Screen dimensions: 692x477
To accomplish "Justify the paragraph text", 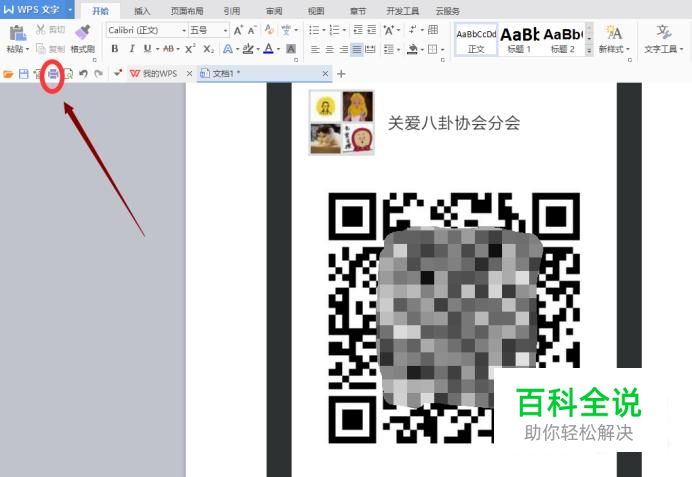I will pyautogui.click(x=357, y=49).
